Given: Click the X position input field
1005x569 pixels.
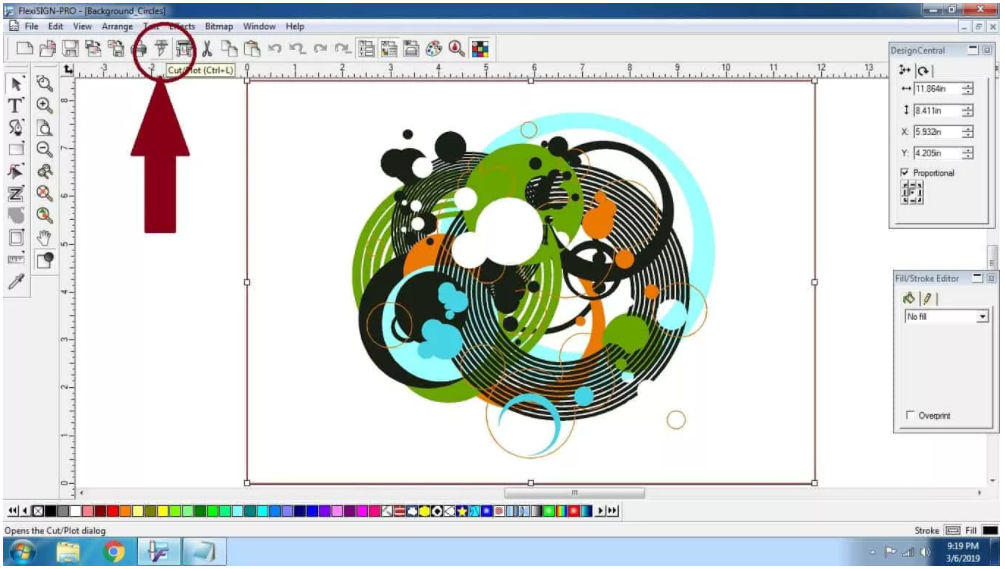Looking at the screenshot, I should pyautogui.click(x=937, y=131).
